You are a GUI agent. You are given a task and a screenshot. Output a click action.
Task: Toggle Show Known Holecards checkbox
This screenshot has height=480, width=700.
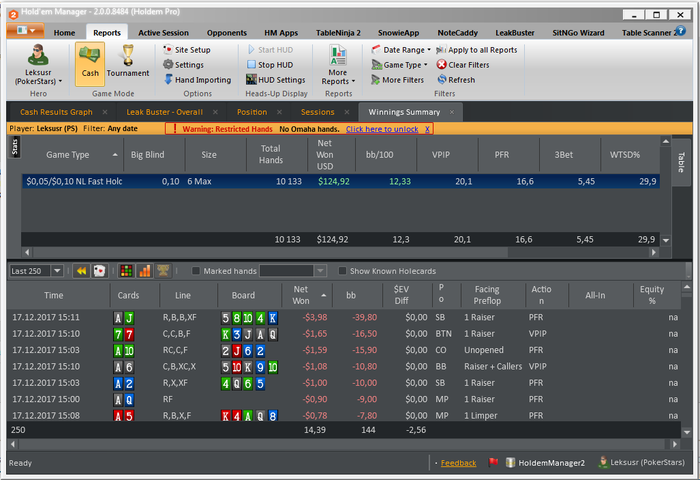pos(342,271)
